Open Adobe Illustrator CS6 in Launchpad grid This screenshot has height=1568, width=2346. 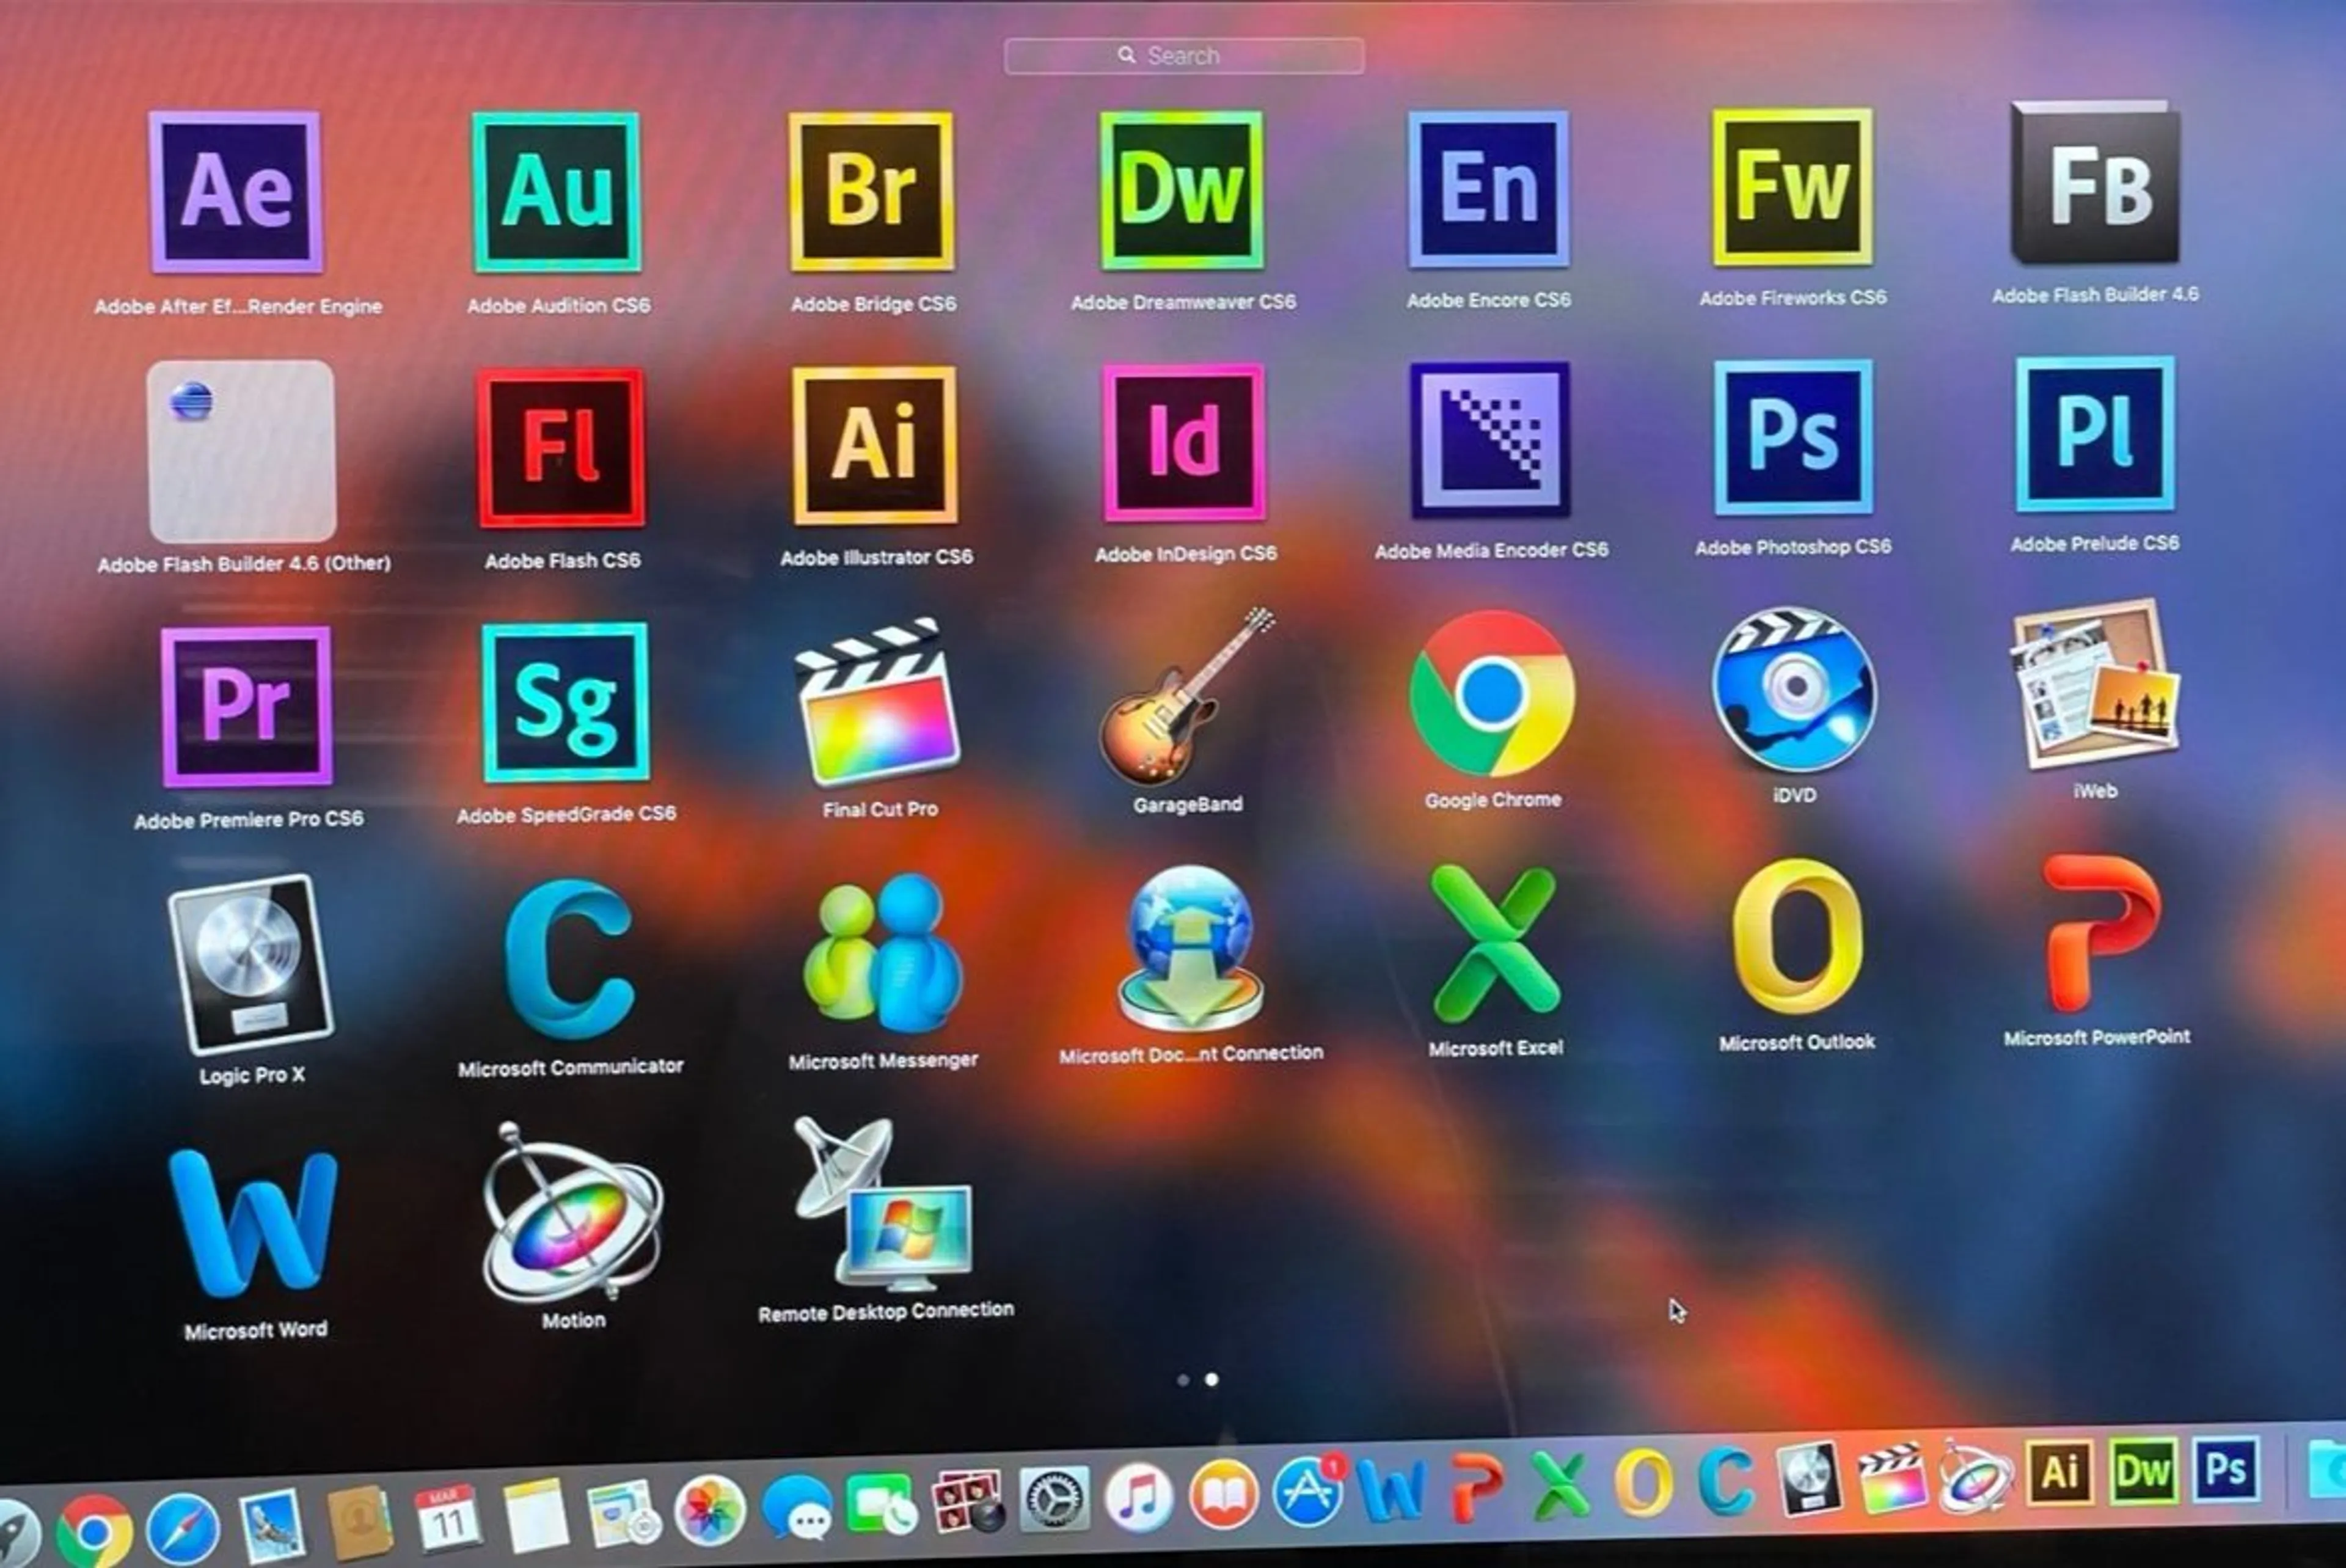click(x=875, y=445)
